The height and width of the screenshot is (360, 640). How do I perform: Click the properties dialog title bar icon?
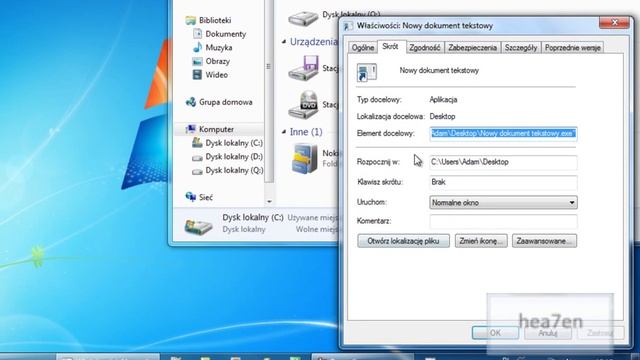(348, 26)
